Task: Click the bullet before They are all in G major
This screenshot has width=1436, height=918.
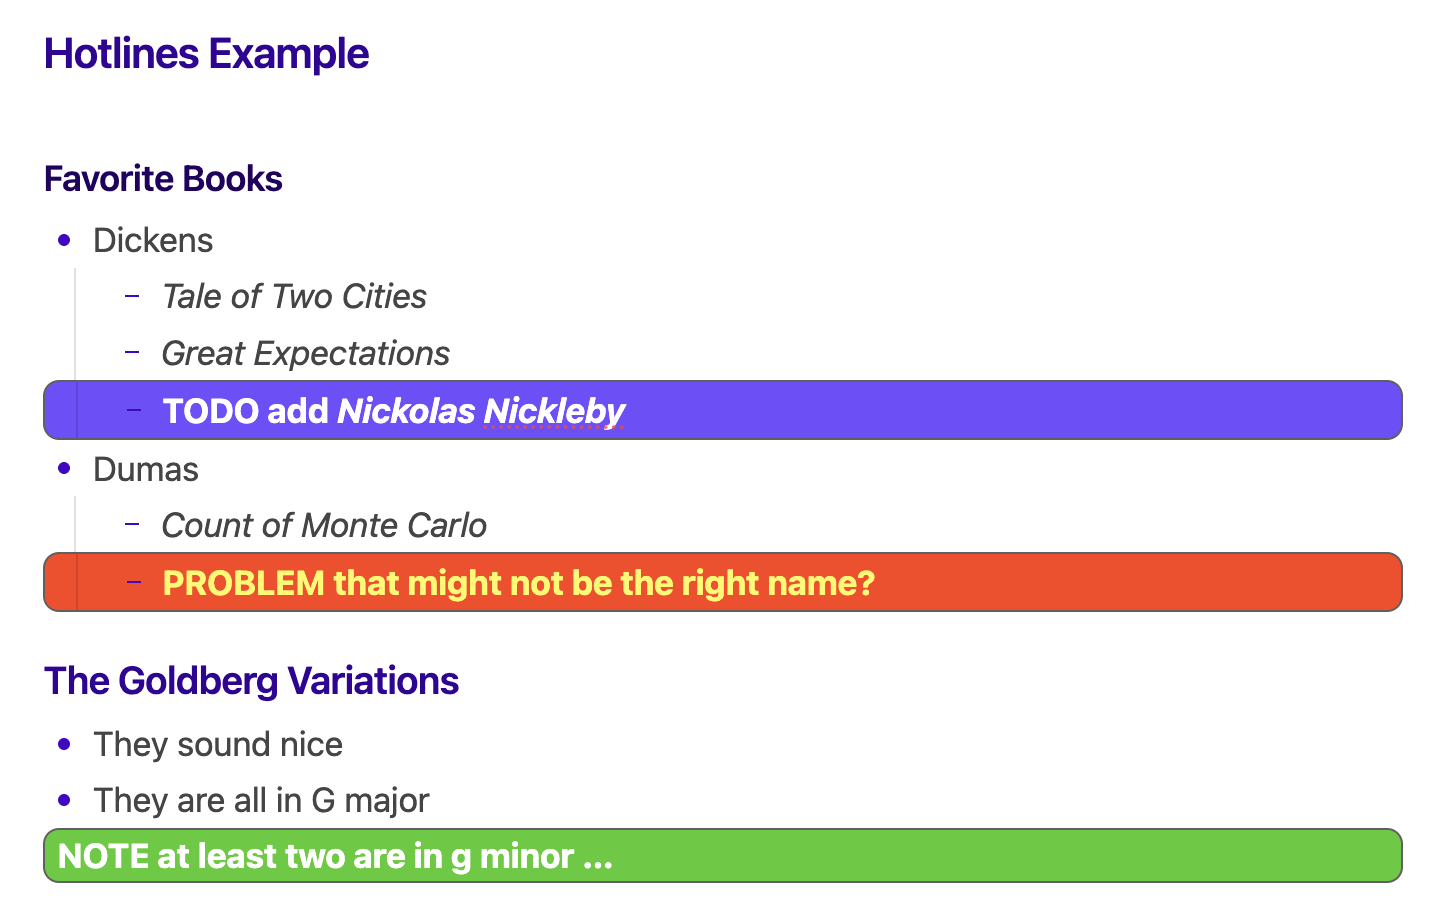Action: click(65, 800)
